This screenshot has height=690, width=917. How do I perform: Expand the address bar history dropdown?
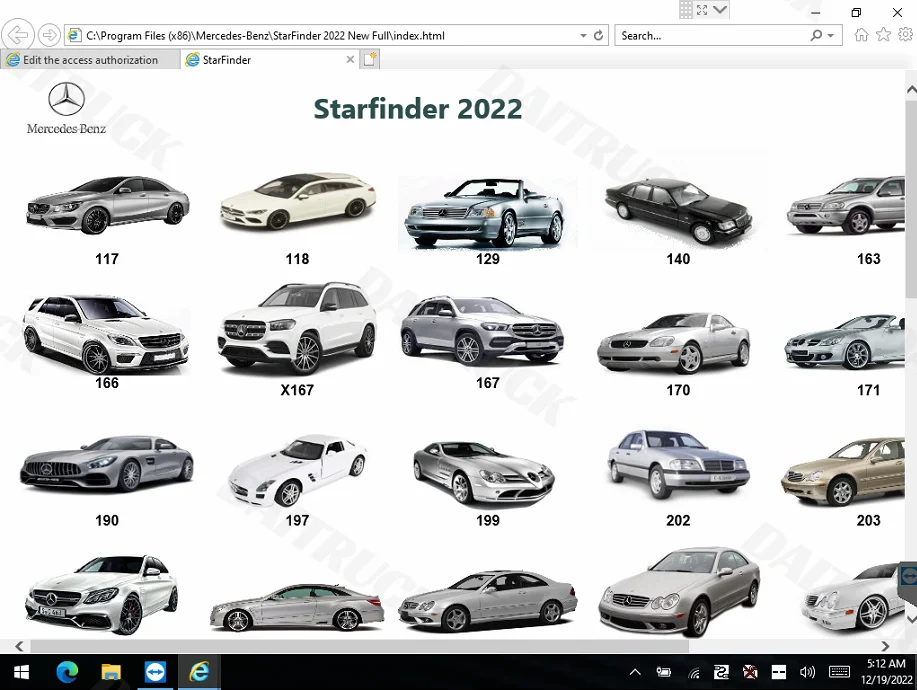[583, 36]
